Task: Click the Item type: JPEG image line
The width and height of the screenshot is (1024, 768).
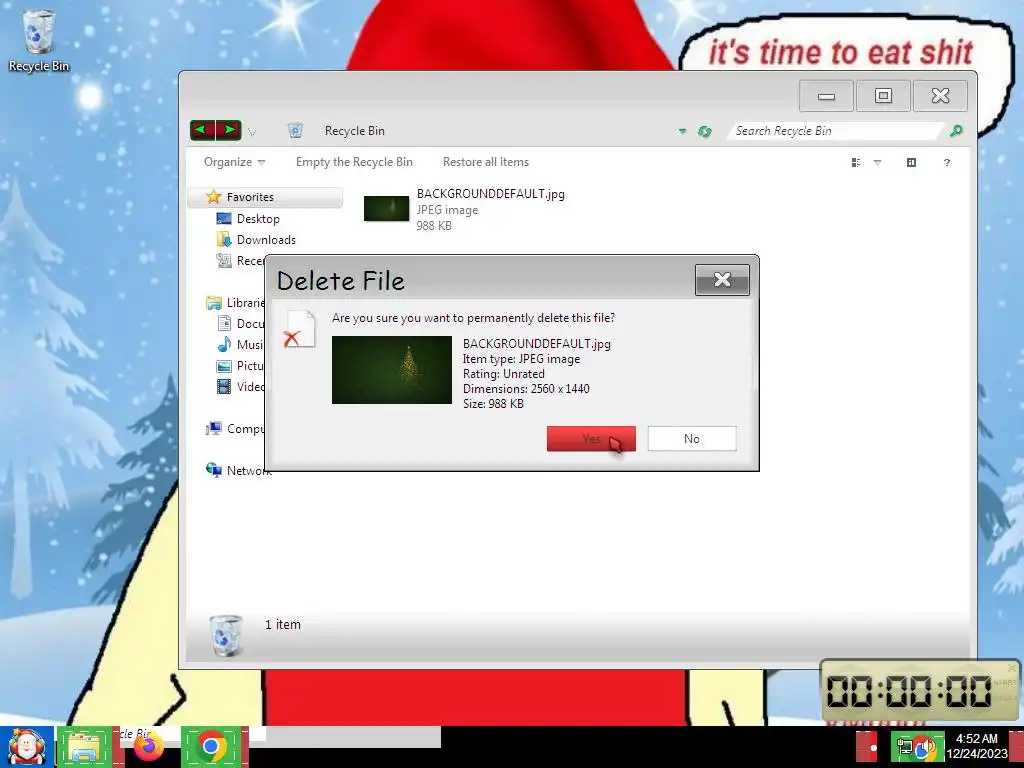Action: click(x=521, y=359)
